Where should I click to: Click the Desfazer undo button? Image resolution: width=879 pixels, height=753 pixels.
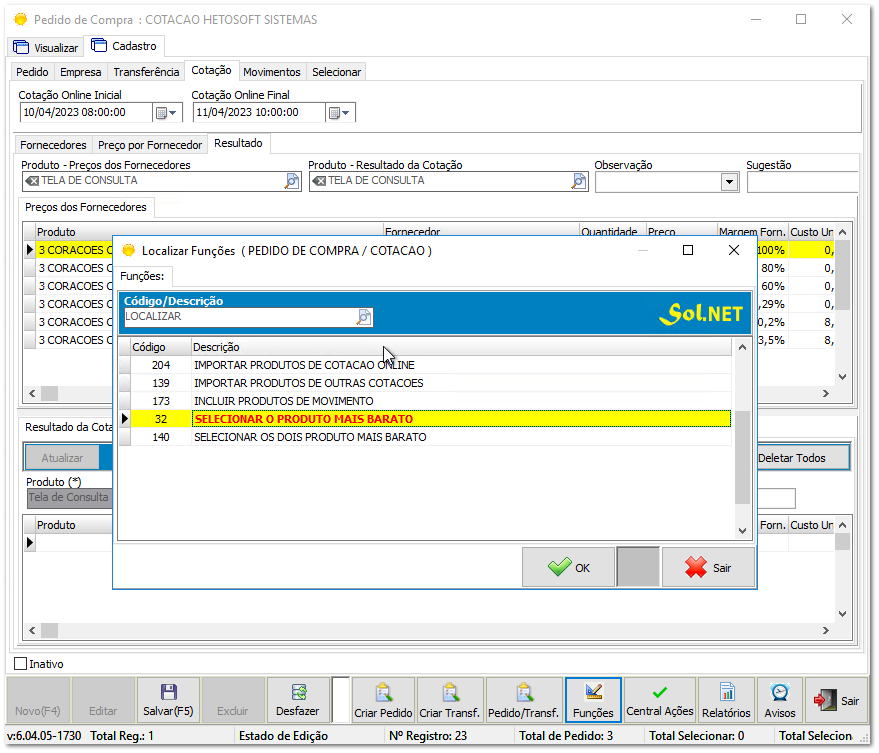coord(298,700)
